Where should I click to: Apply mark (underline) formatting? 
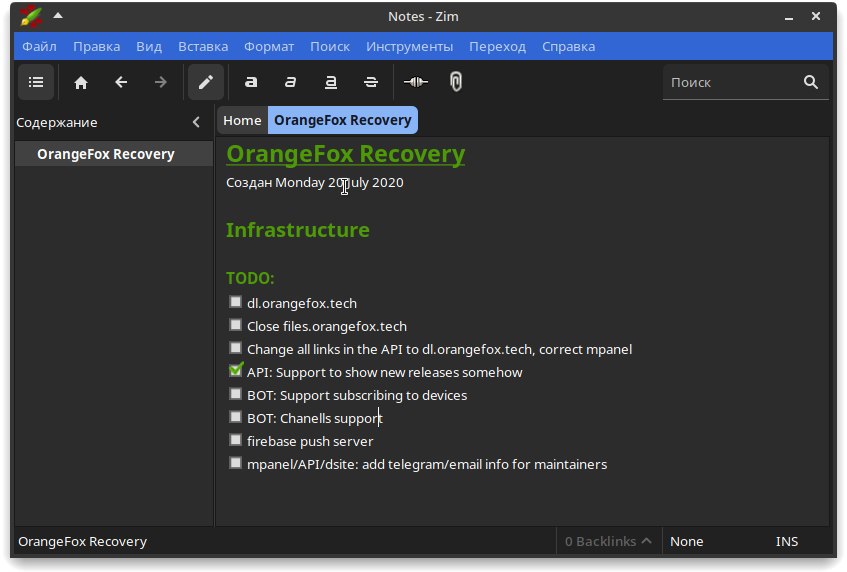coord(331,82)
